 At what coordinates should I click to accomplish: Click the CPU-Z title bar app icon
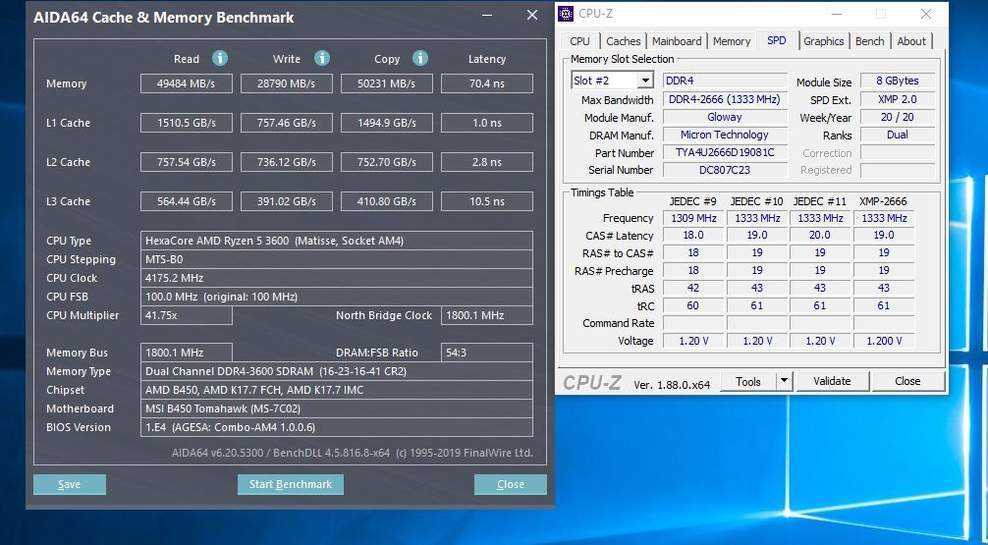(x=566, y=14)
